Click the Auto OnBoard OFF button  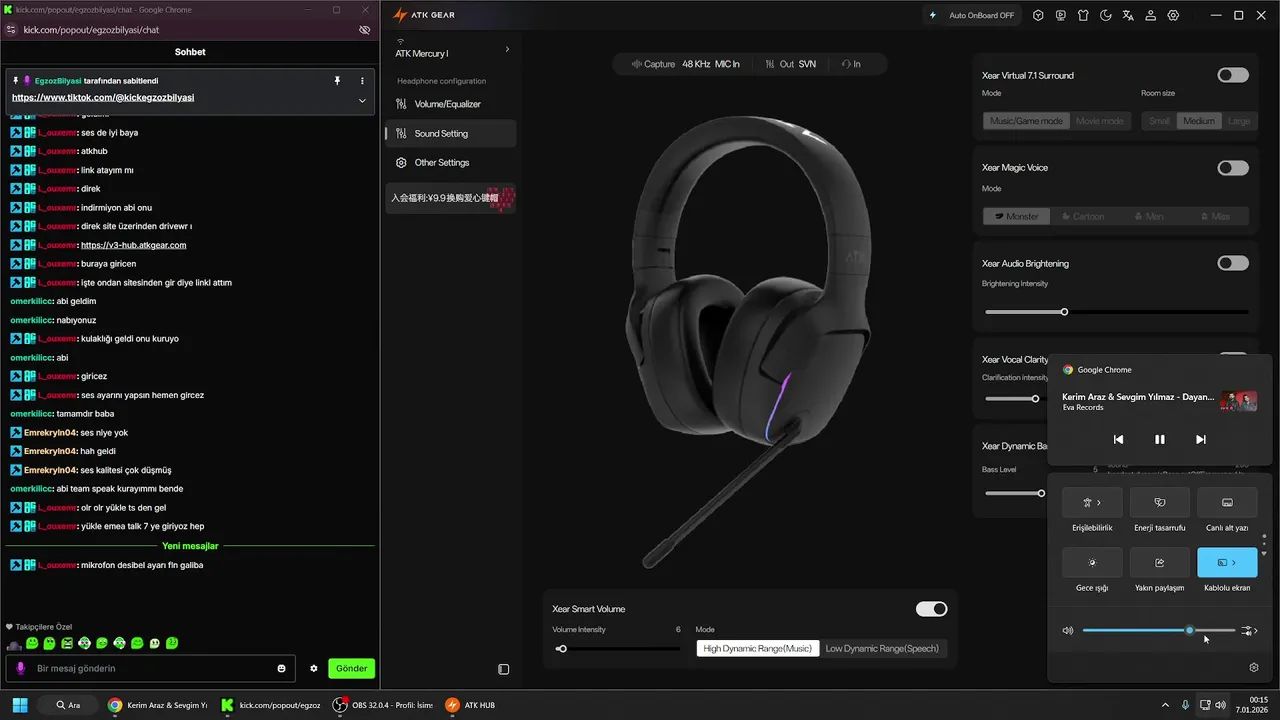click(972, 15)
